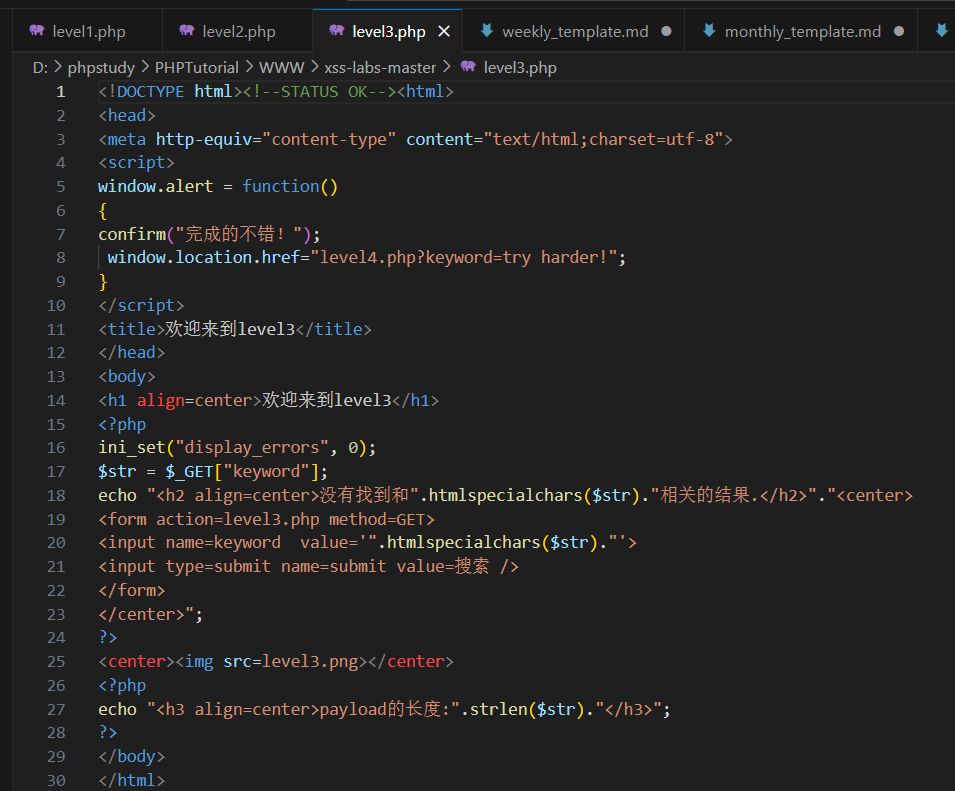Click markdown arrow icon on weekly_template.md tab
This screenshot has height=791, width=955.
point(487,30)
